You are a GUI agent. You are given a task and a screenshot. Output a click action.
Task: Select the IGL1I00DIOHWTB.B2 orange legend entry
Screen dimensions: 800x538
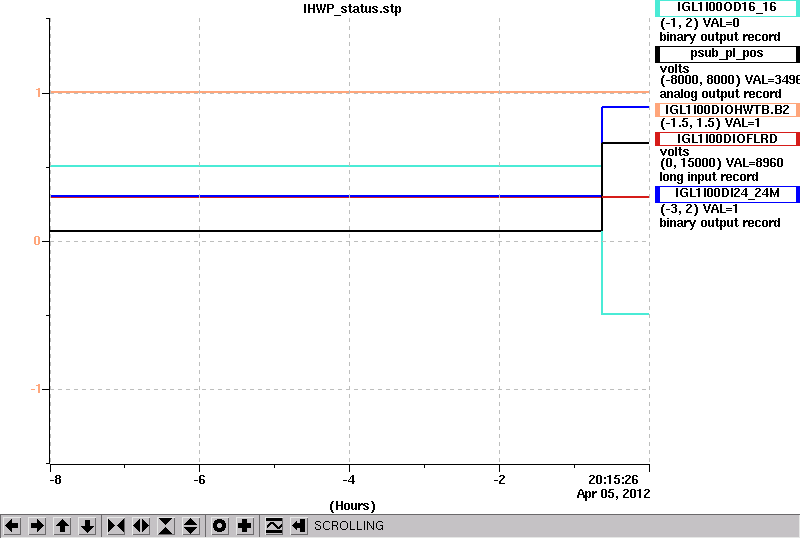pos(727,110)
